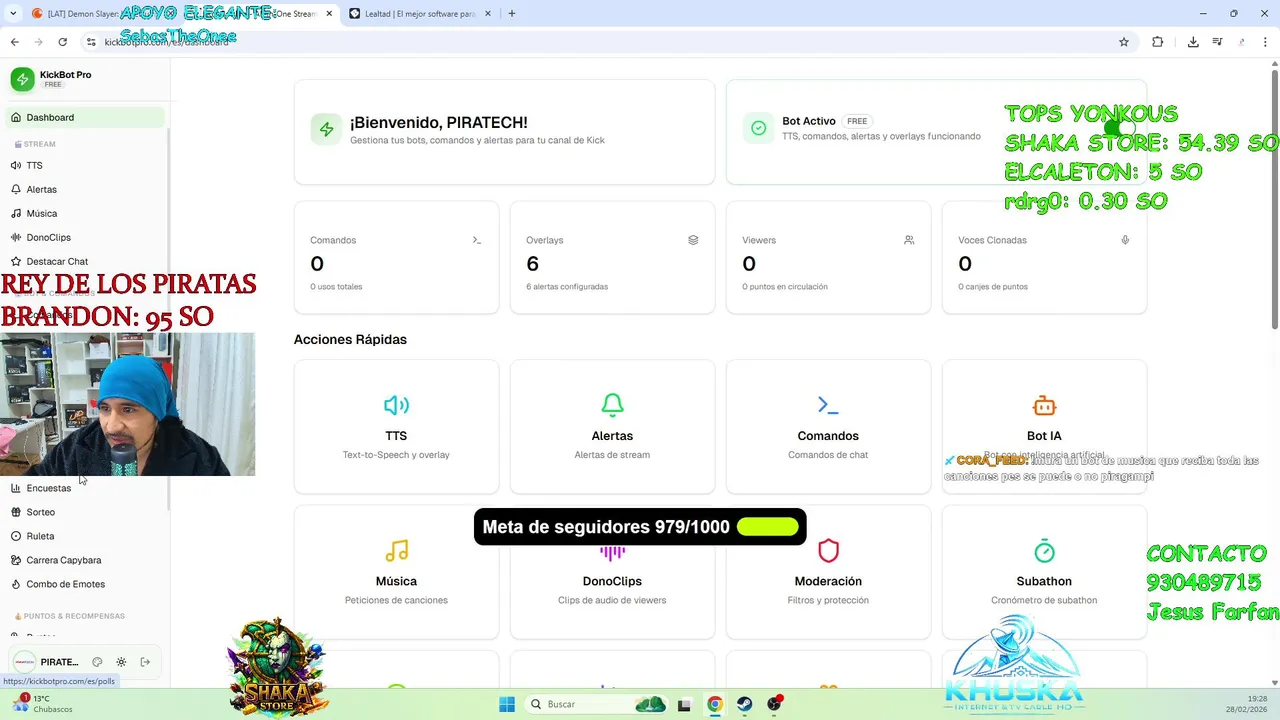The width and height of the screenshot is (1280, 720).
Task: Click the site information icon in address bar
Action: coord(91,42)
